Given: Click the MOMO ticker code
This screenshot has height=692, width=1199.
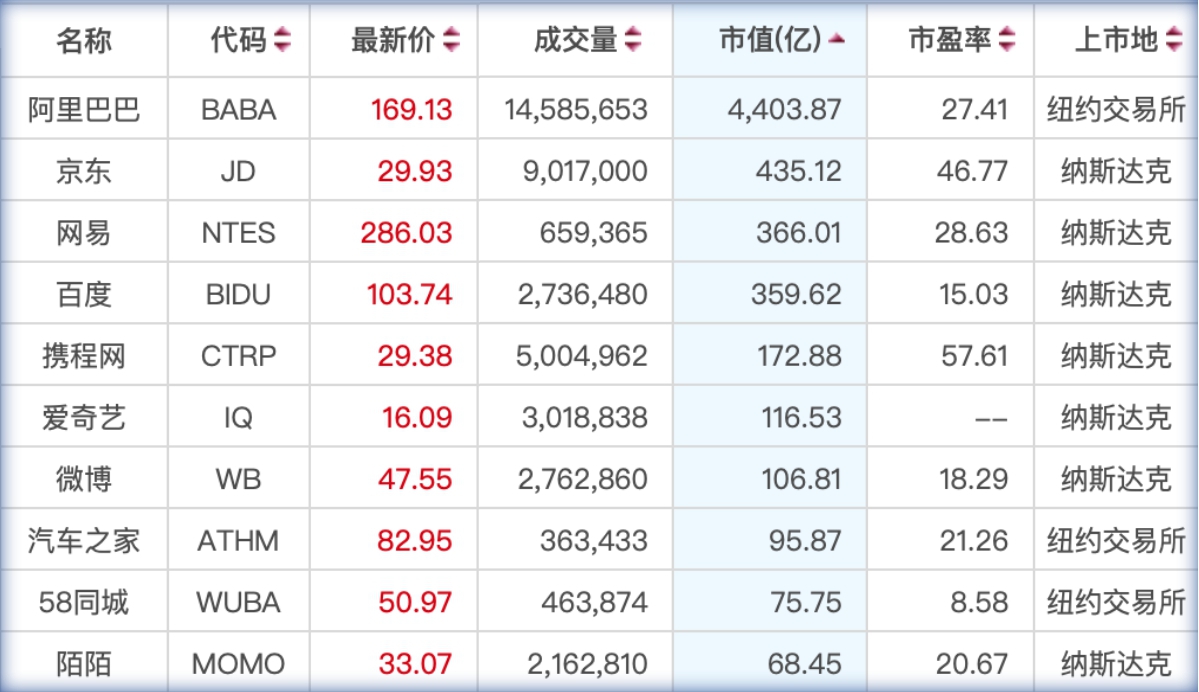Looking at the screenshot, I should (x=238, y=664).
